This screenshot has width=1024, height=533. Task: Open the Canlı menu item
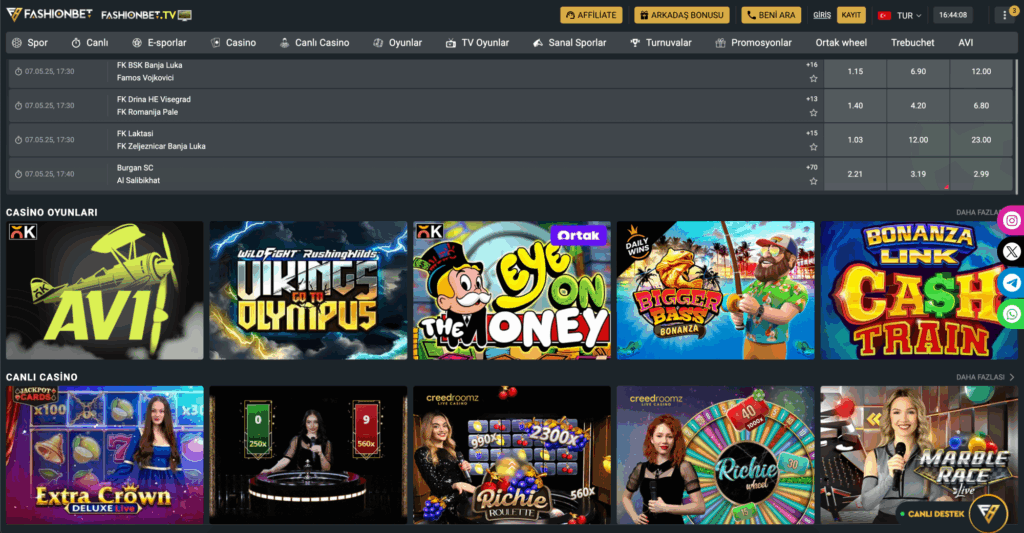[89, 42]
